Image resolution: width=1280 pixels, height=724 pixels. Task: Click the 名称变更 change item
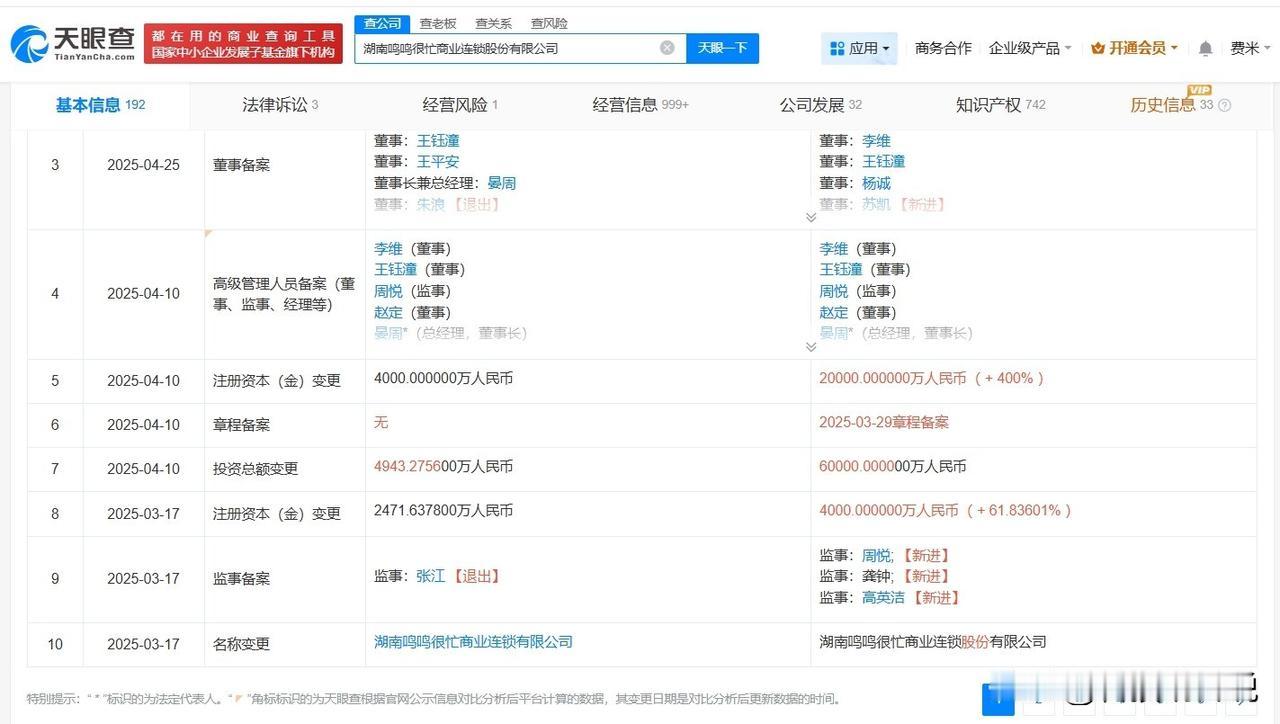coord(242,645)
